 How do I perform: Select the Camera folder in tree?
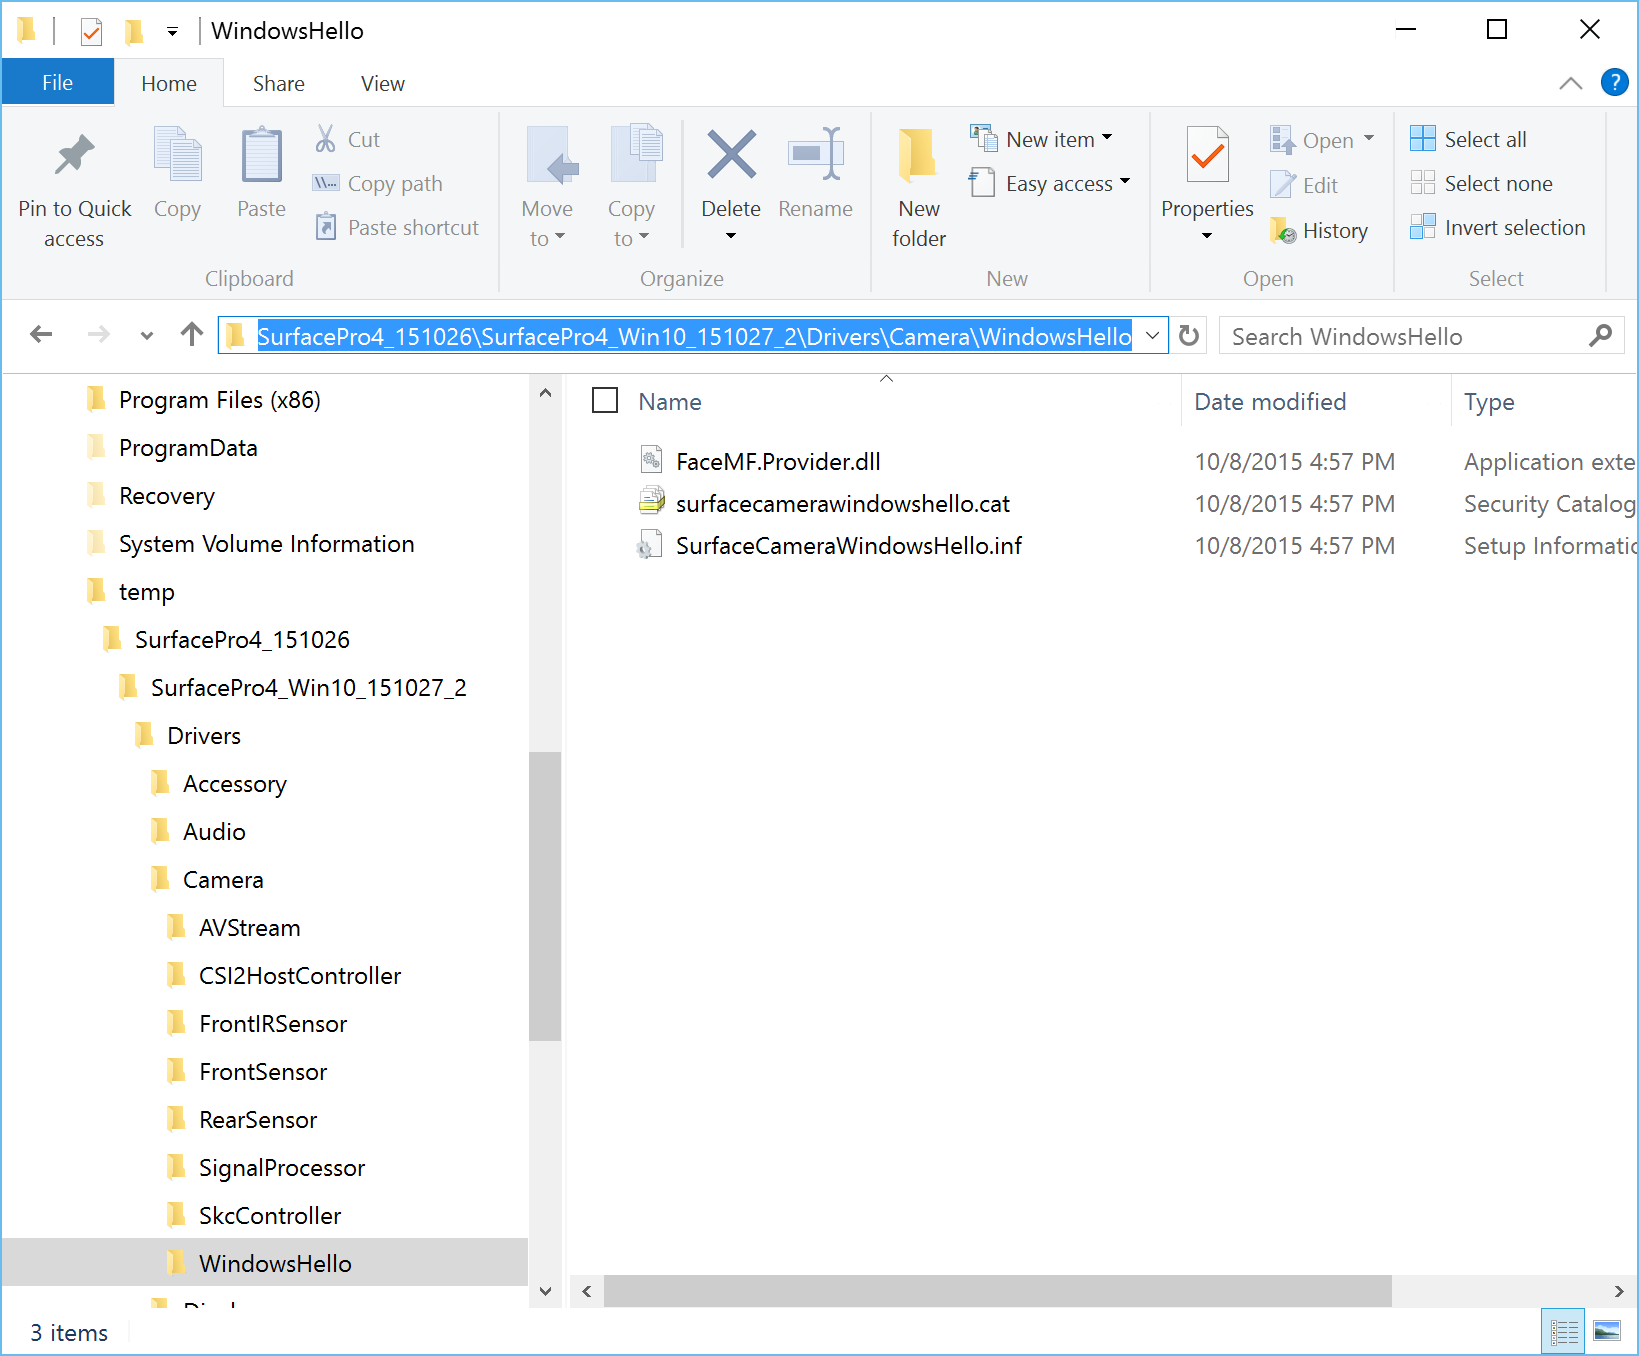[223, 879]
